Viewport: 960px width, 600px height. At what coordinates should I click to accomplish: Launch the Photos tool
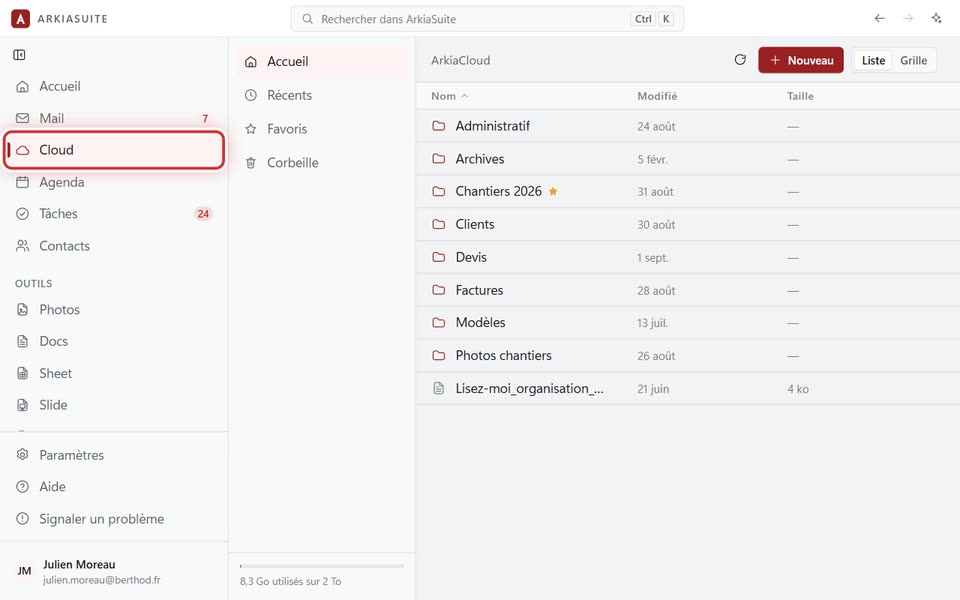[x=114, y=309]
